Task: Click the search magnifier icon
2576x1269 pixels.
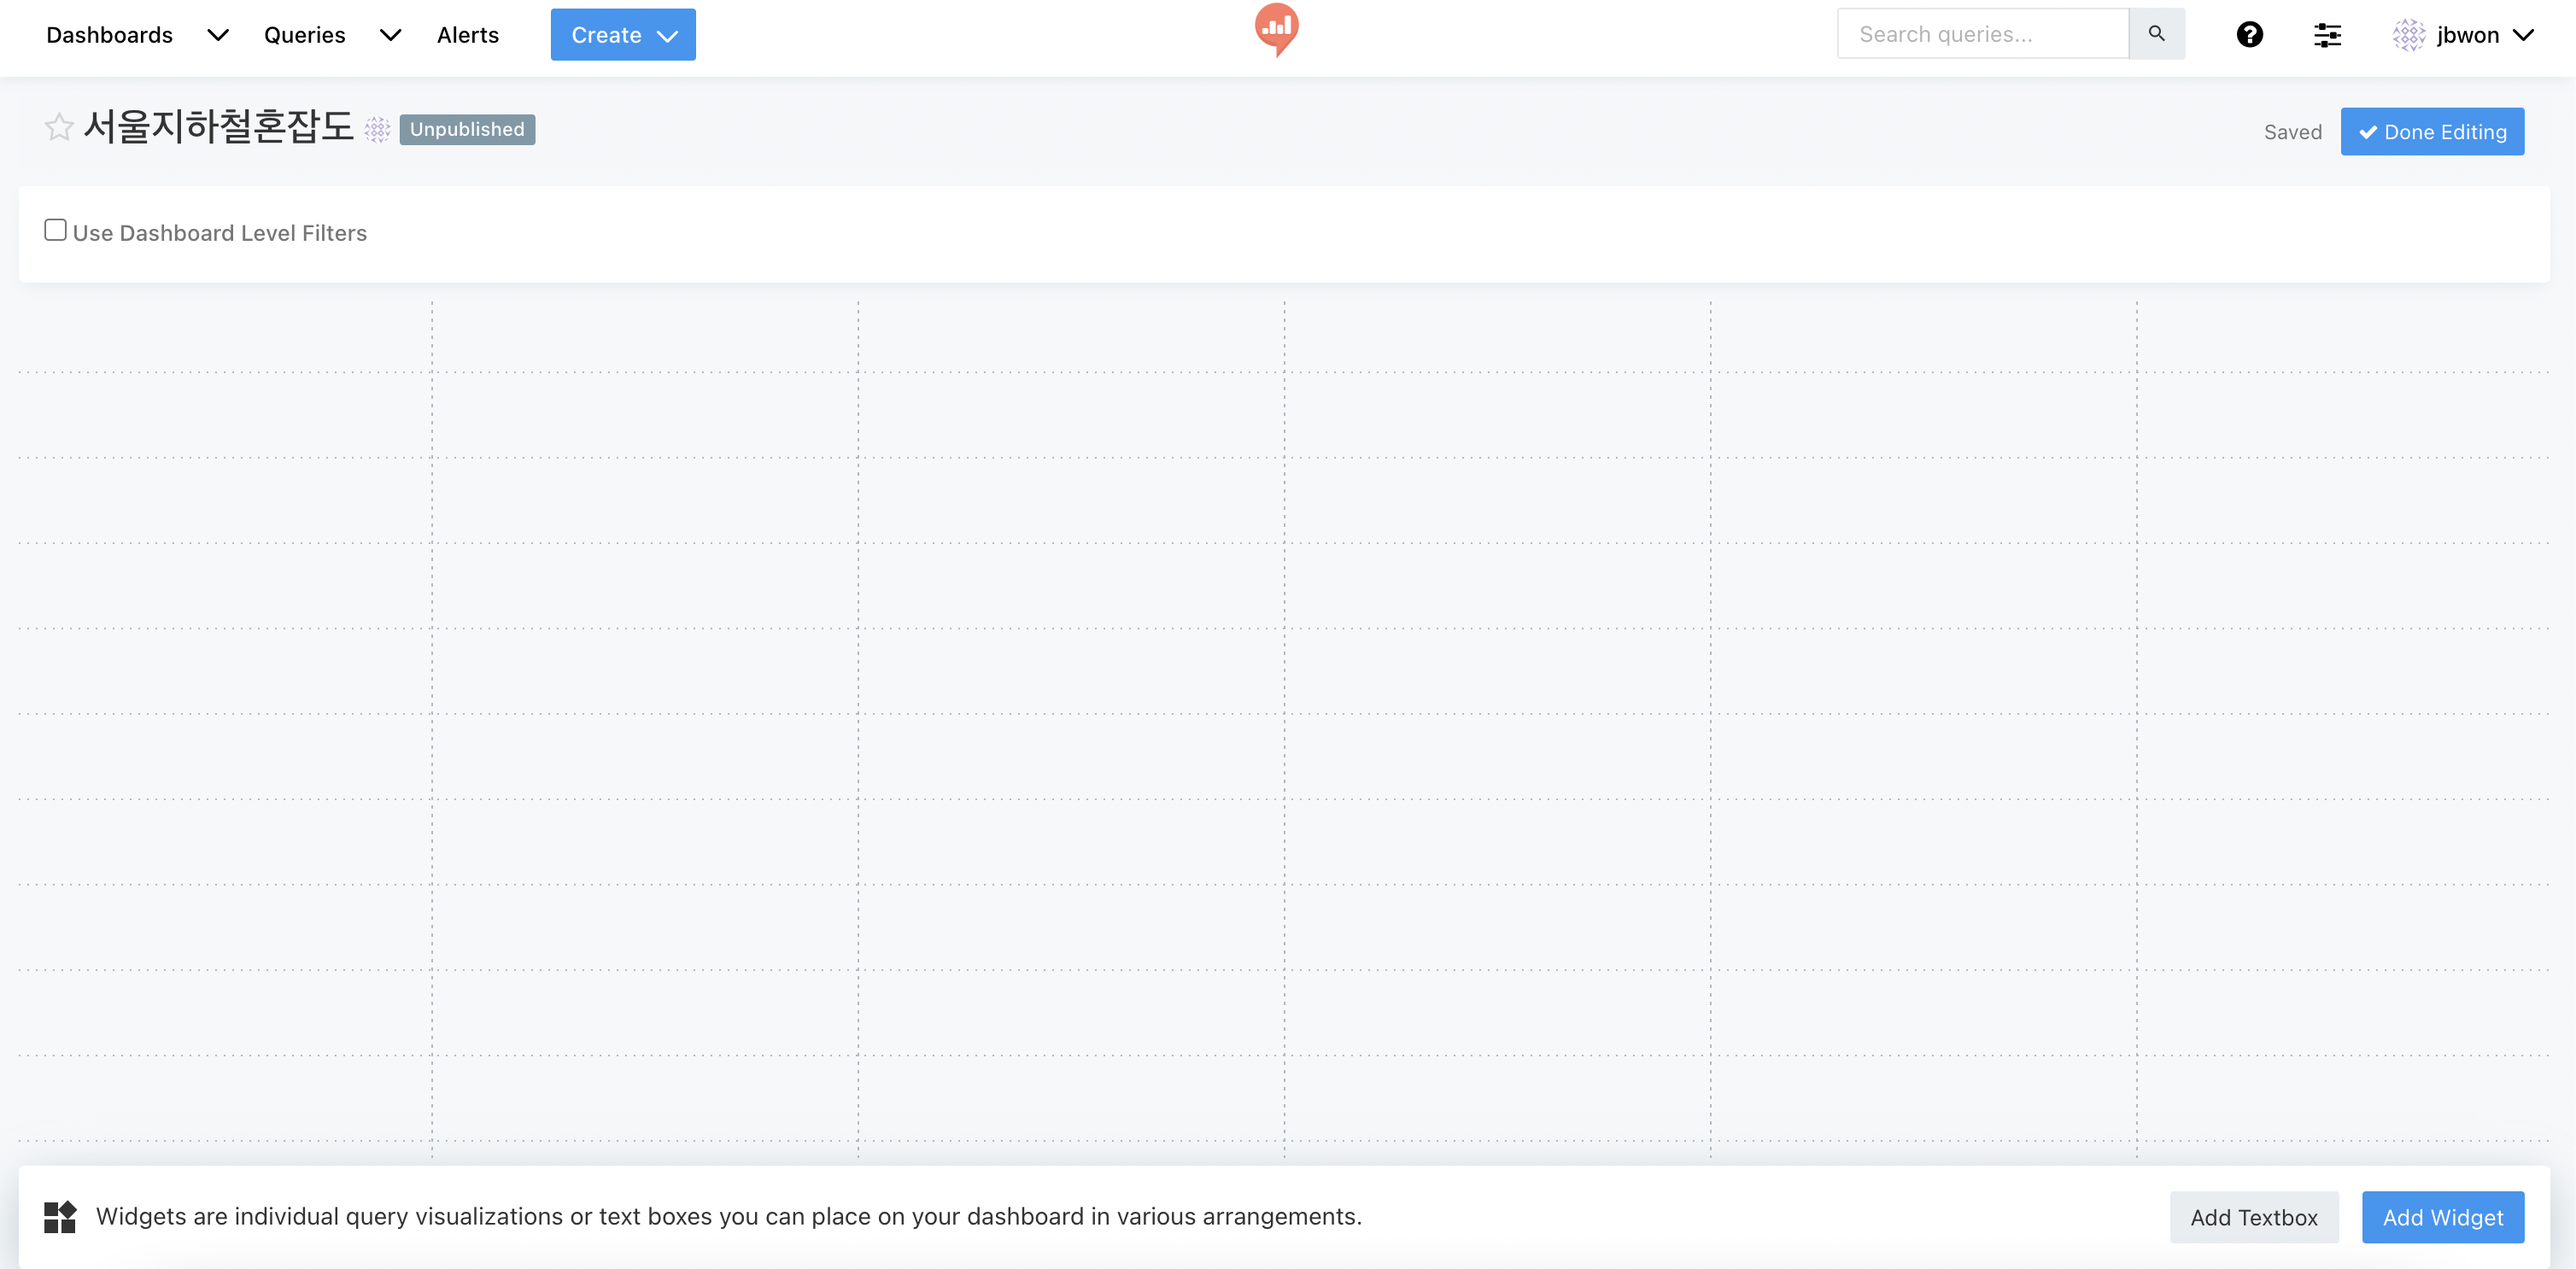Action: coord(2156,34)
